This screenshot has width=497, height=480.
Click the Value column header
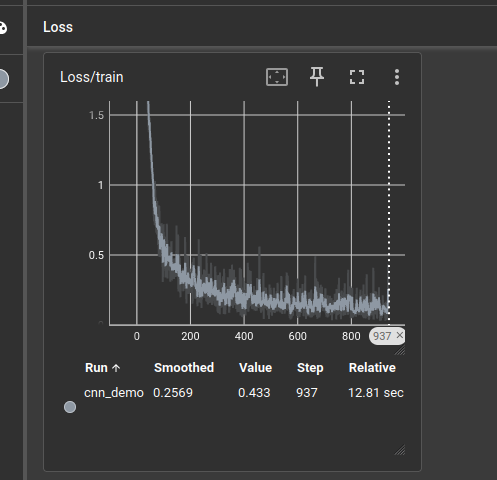[255, 368]
